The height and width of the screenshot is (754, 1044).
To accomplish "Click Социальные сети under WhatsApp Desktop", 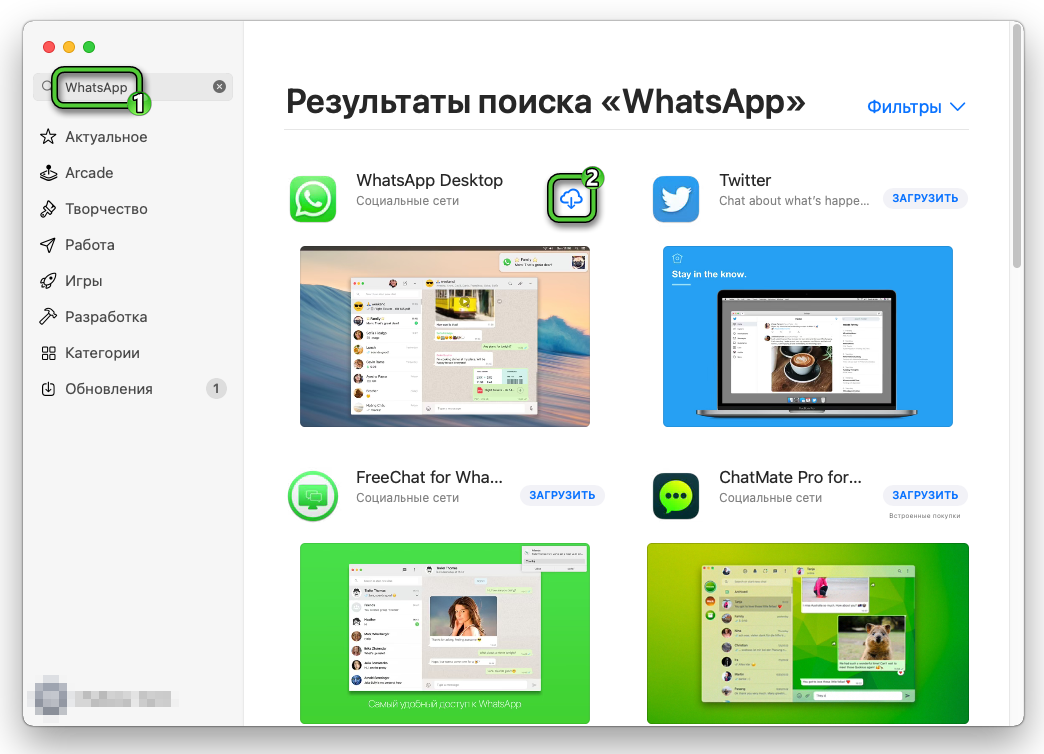I will coord(407,200).
